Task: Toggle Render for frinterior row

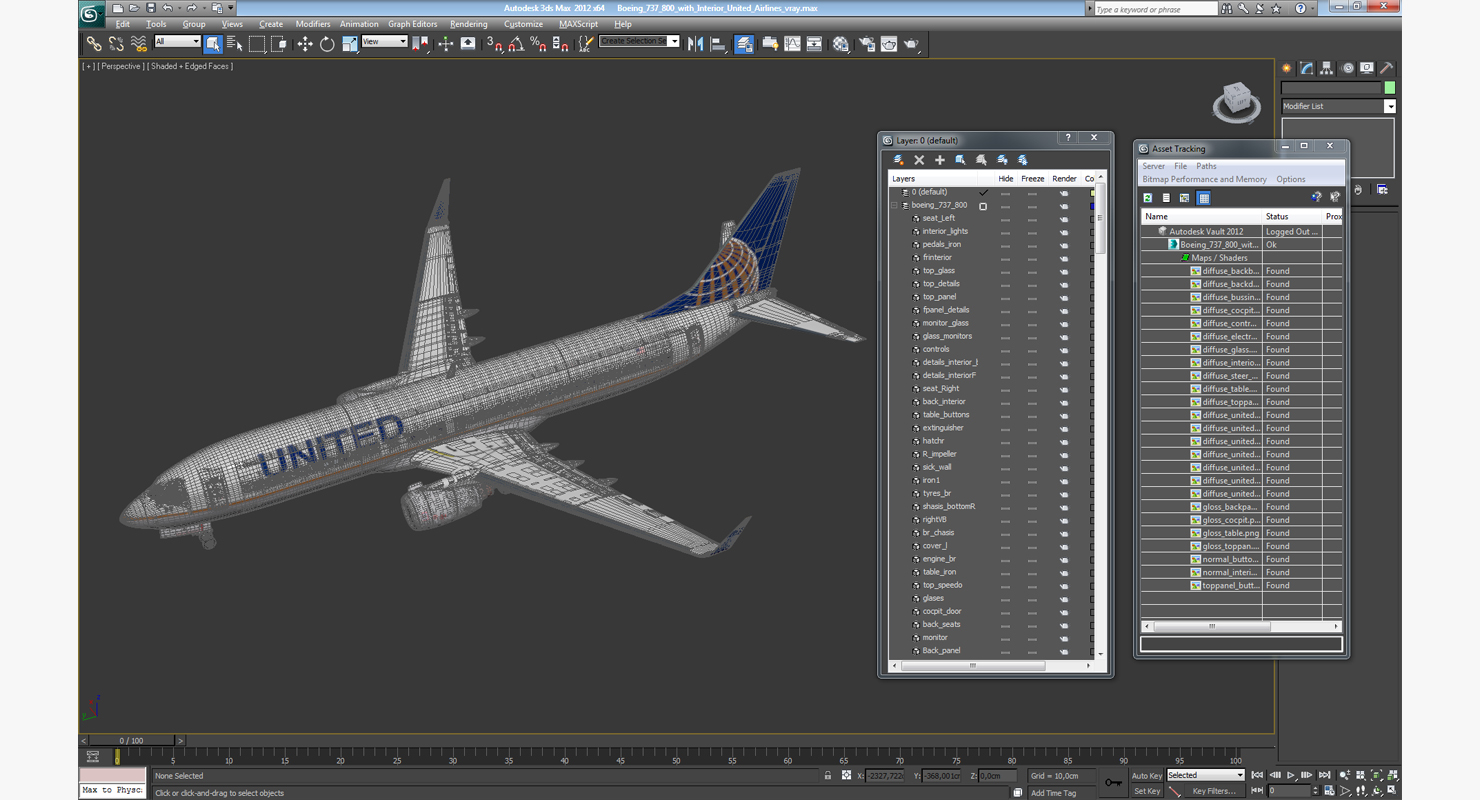Action: (1064, 258)
